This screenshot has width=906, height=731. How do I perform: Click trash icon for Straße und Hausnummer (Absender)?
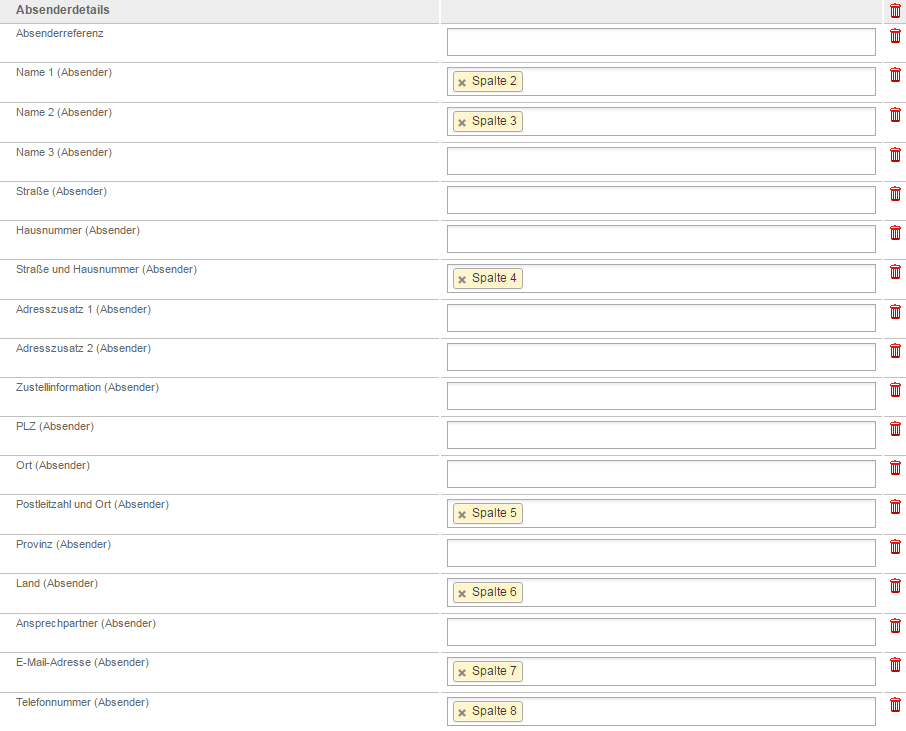[895, 272]
